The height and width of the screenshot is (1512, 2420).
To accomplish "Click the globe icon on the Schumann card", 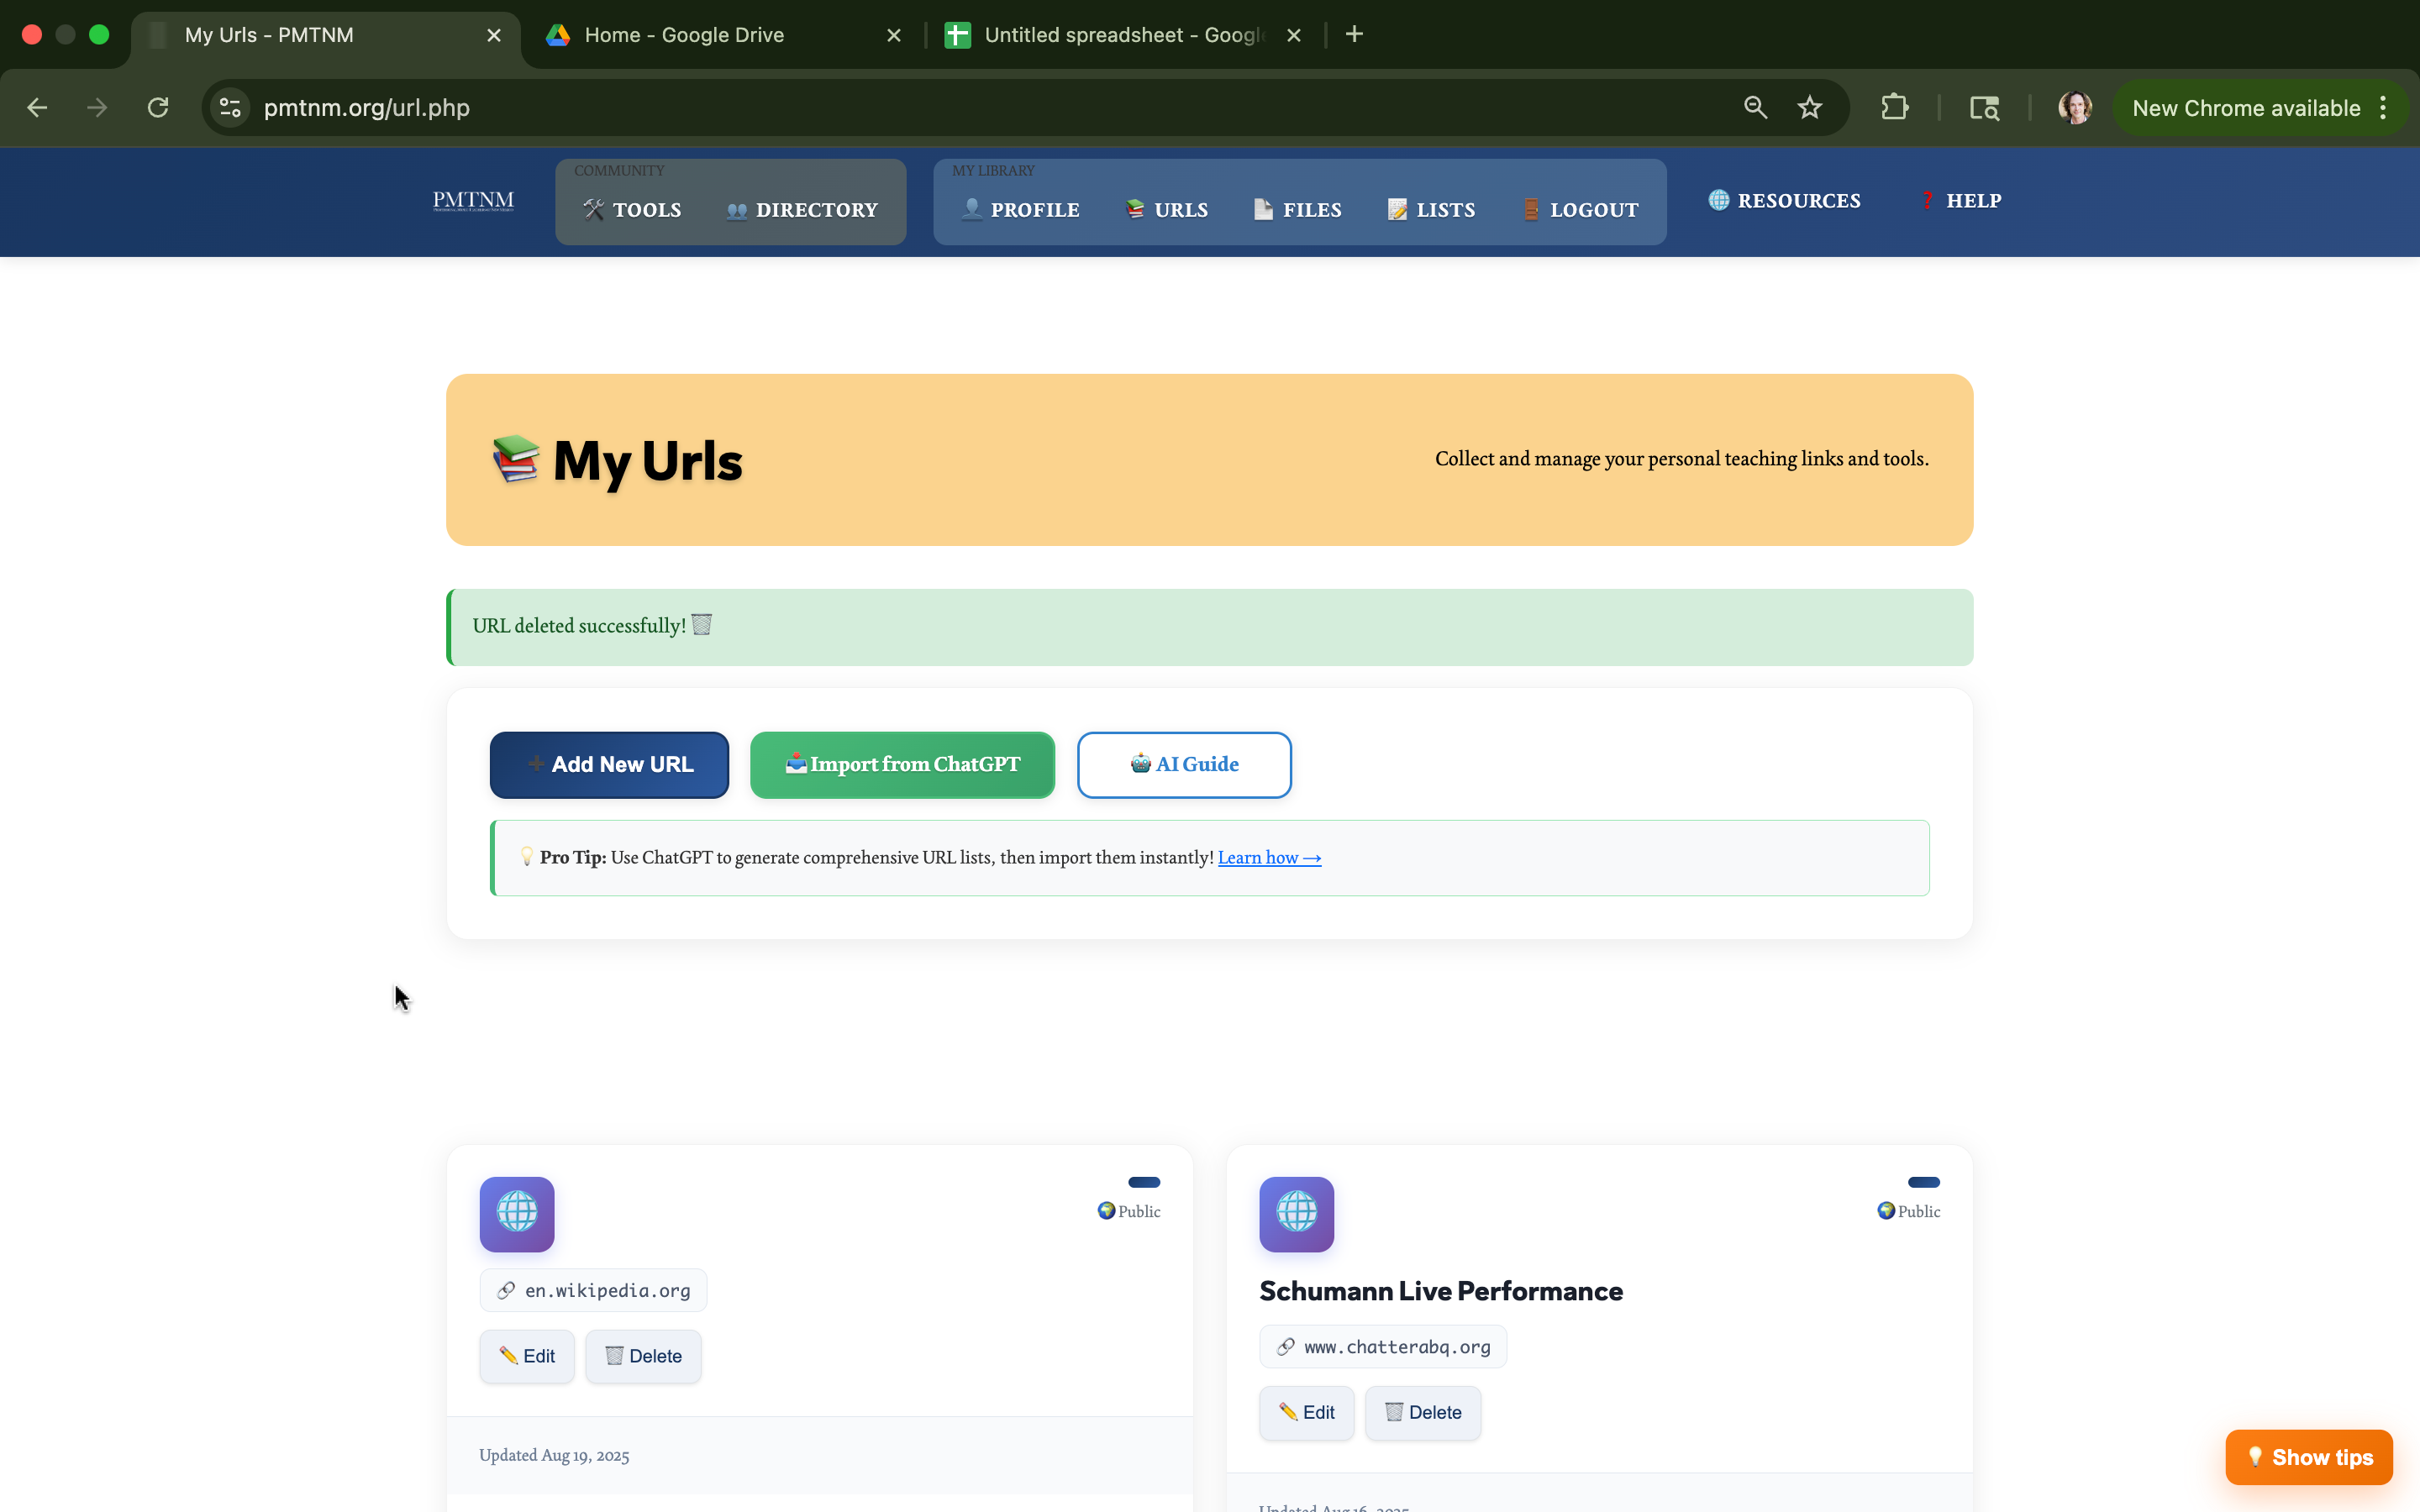I will [x=1296, y=1214].
